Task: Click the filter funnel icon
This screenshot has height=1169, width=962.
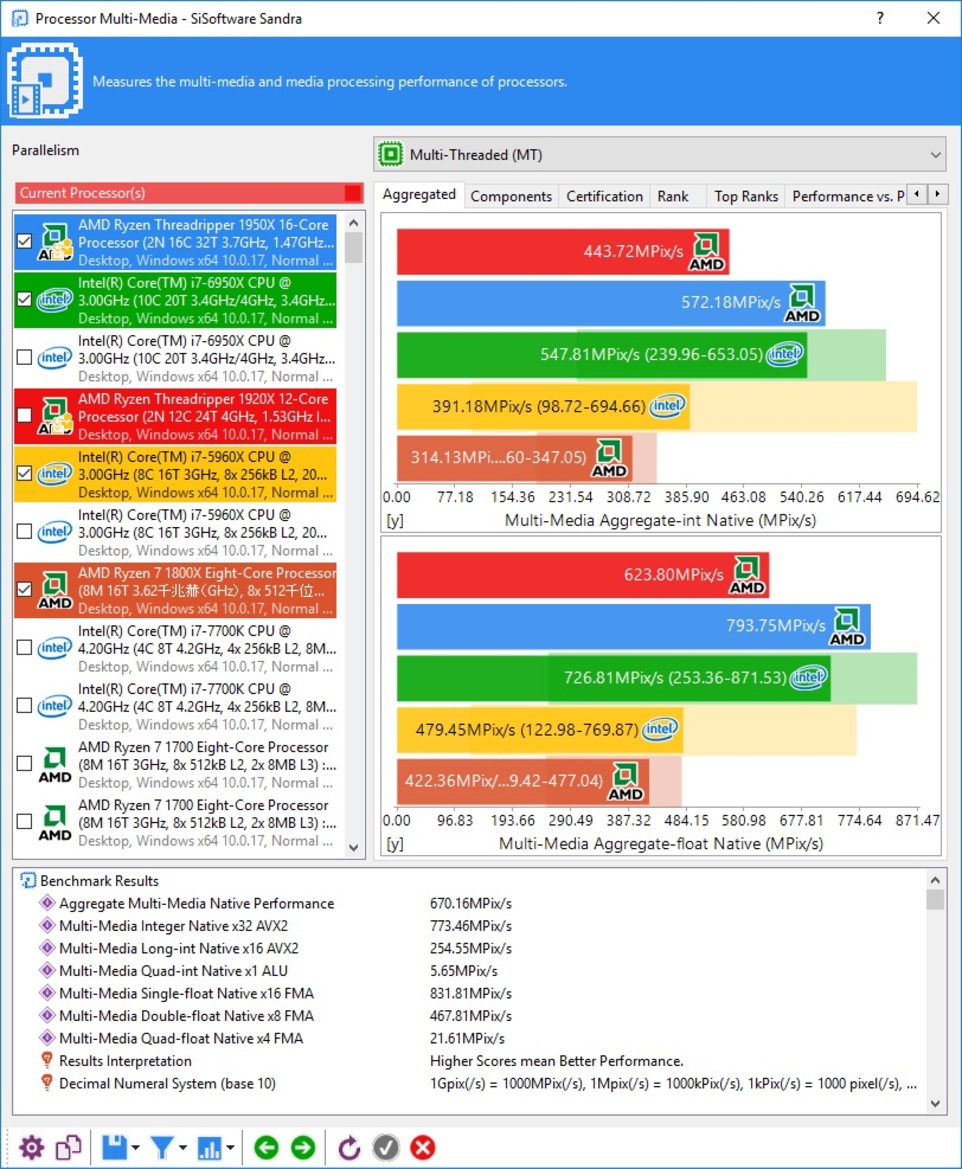Action: point(162,1147)
